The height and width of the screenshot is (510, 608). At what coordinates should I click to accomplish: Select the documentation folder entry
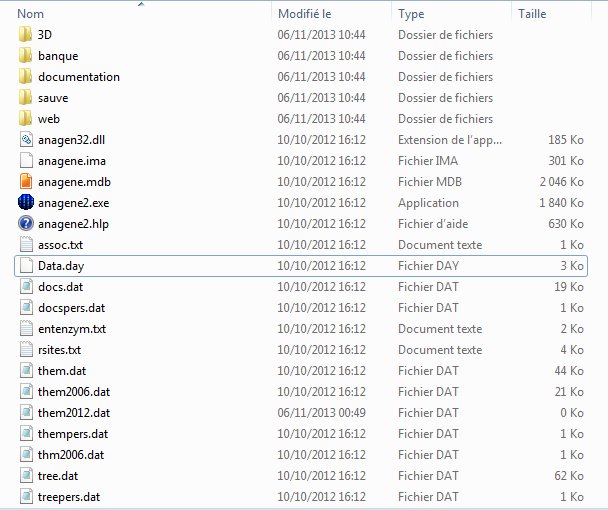78,77
